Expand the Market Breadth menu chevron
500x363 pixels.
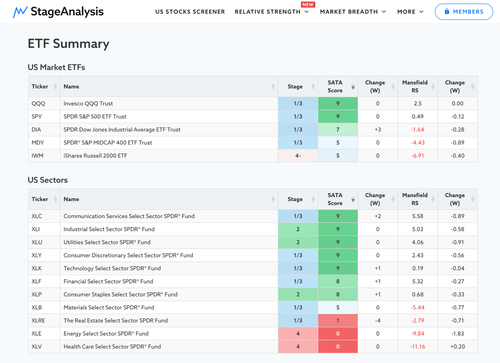click(x=384, y=12)
